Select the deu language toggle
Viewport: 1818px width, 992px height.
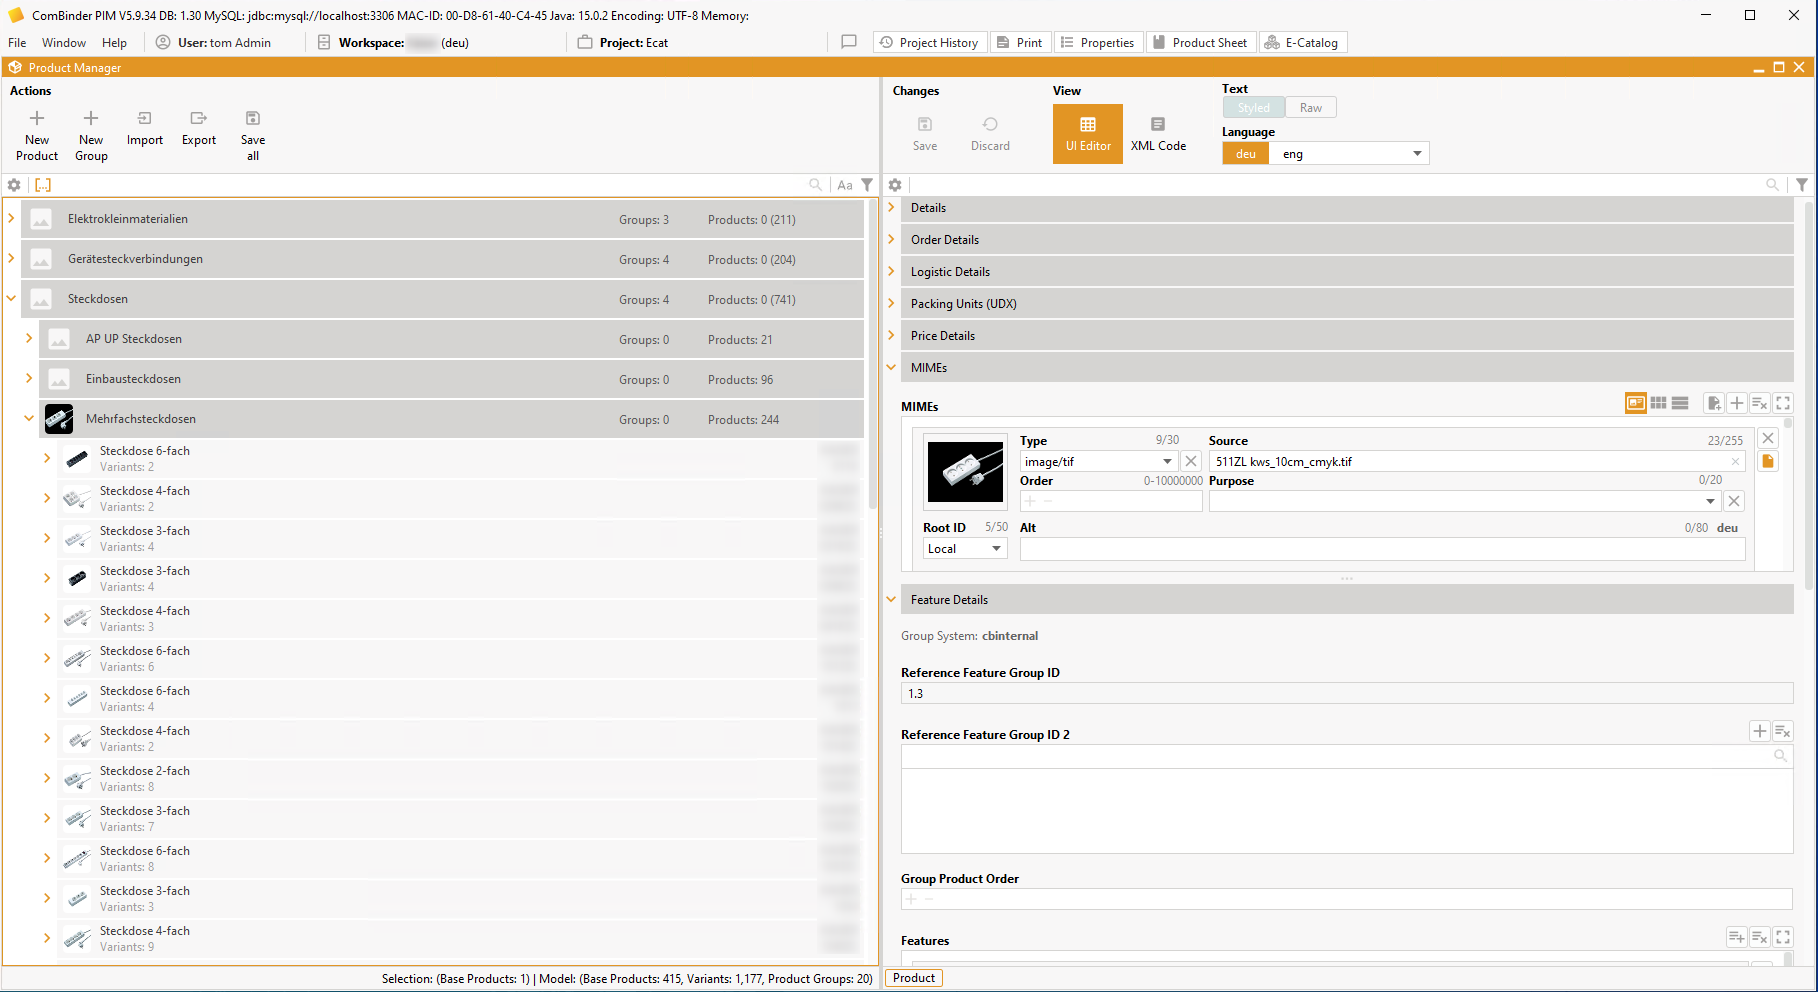1245,154
